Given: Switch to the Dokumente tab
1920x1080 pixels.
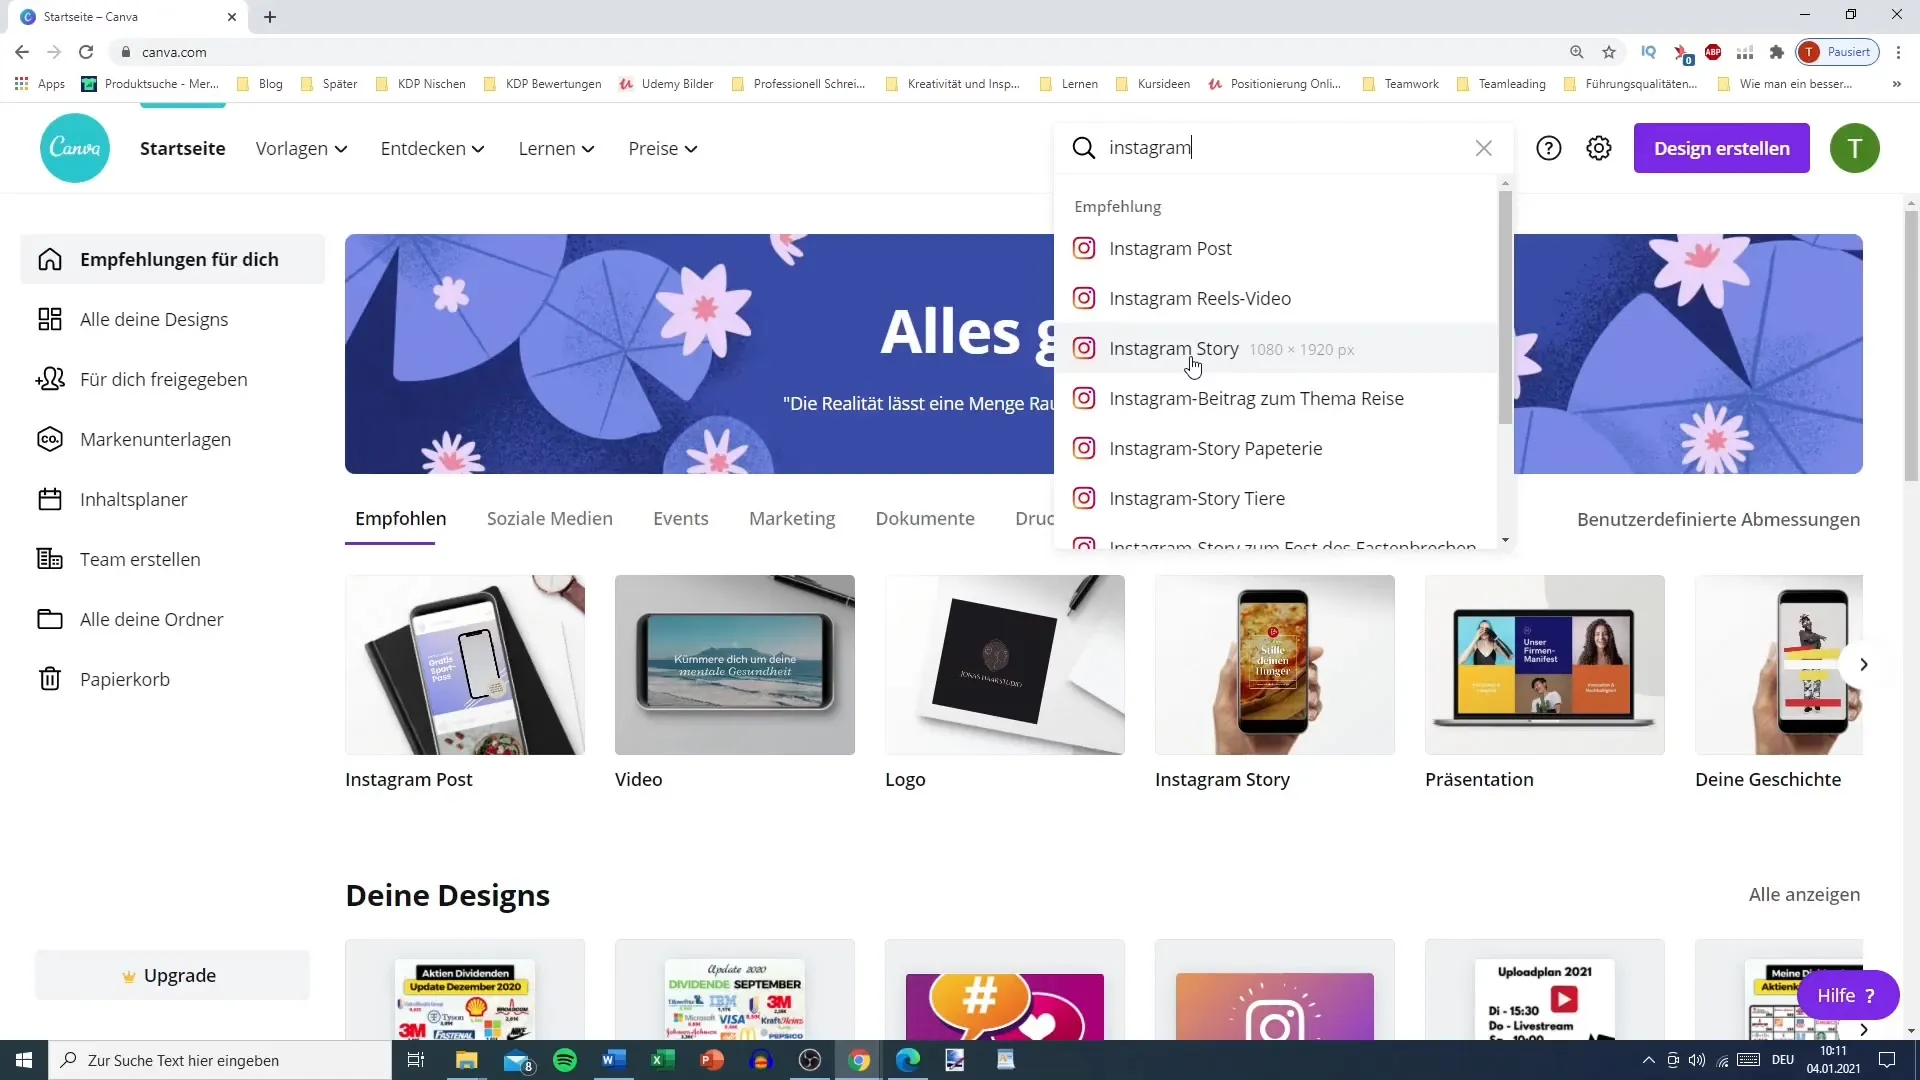Looking at the screenshot, I should pos(925,518).
